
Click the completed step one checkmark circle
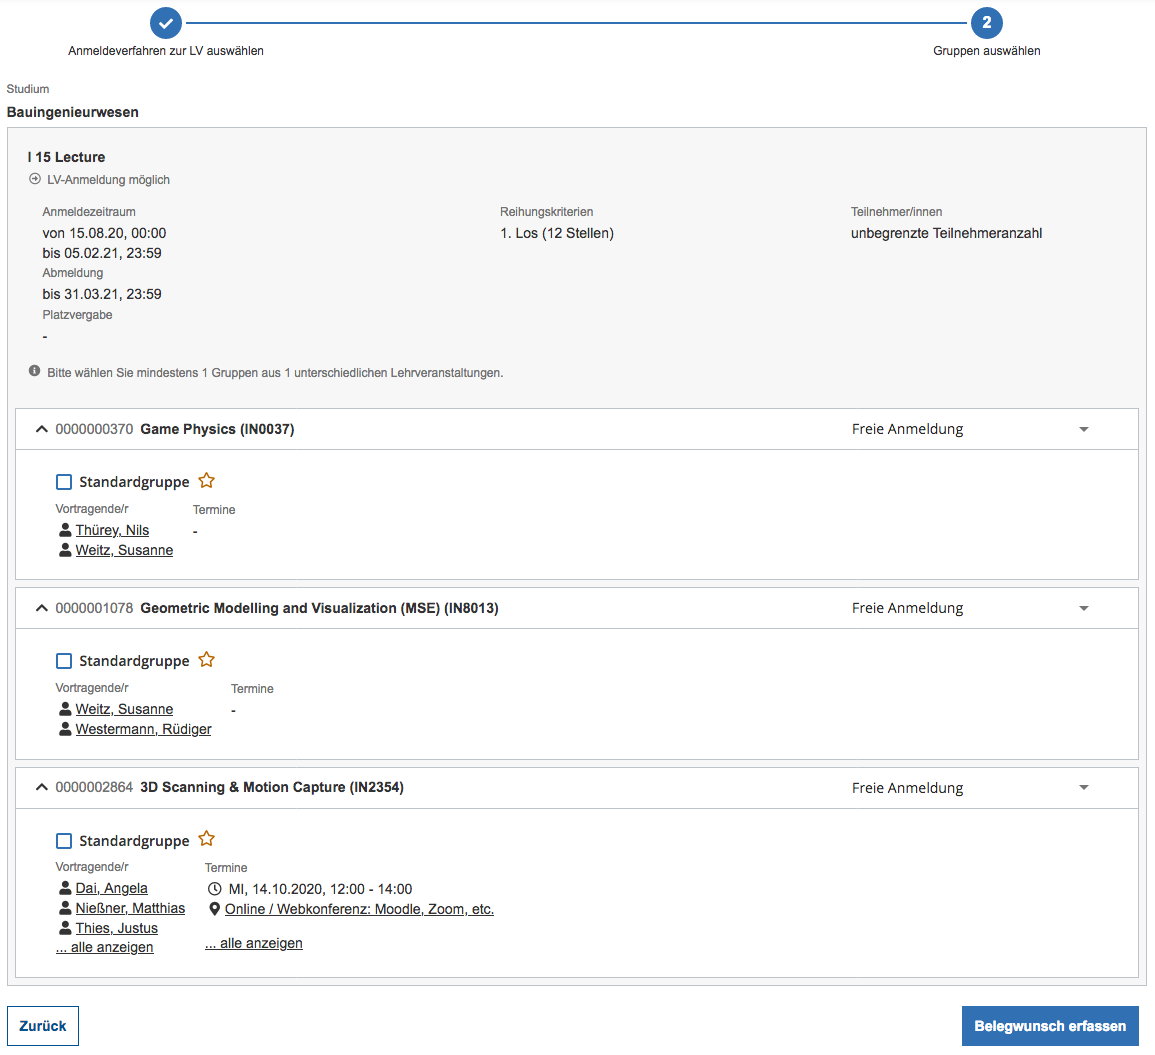point(166,23)
